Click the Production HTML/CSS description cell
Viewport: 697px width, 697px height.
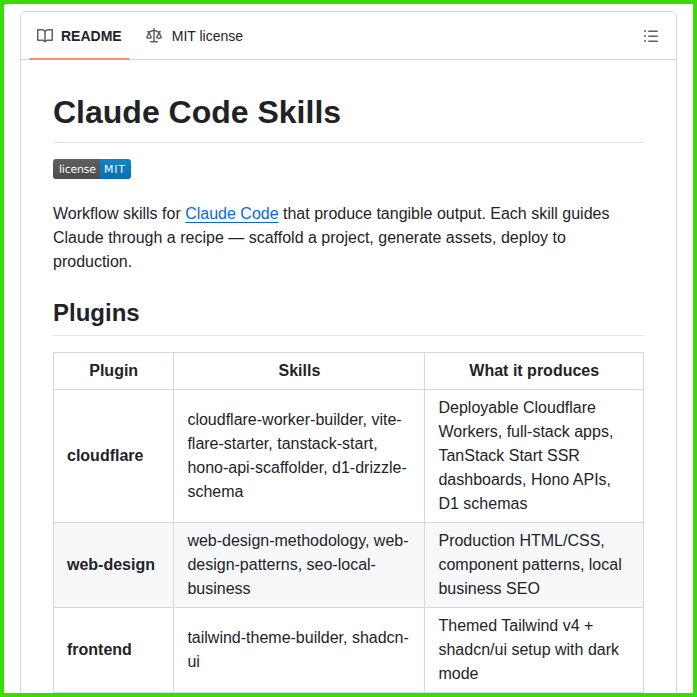(x=534, y=565)
